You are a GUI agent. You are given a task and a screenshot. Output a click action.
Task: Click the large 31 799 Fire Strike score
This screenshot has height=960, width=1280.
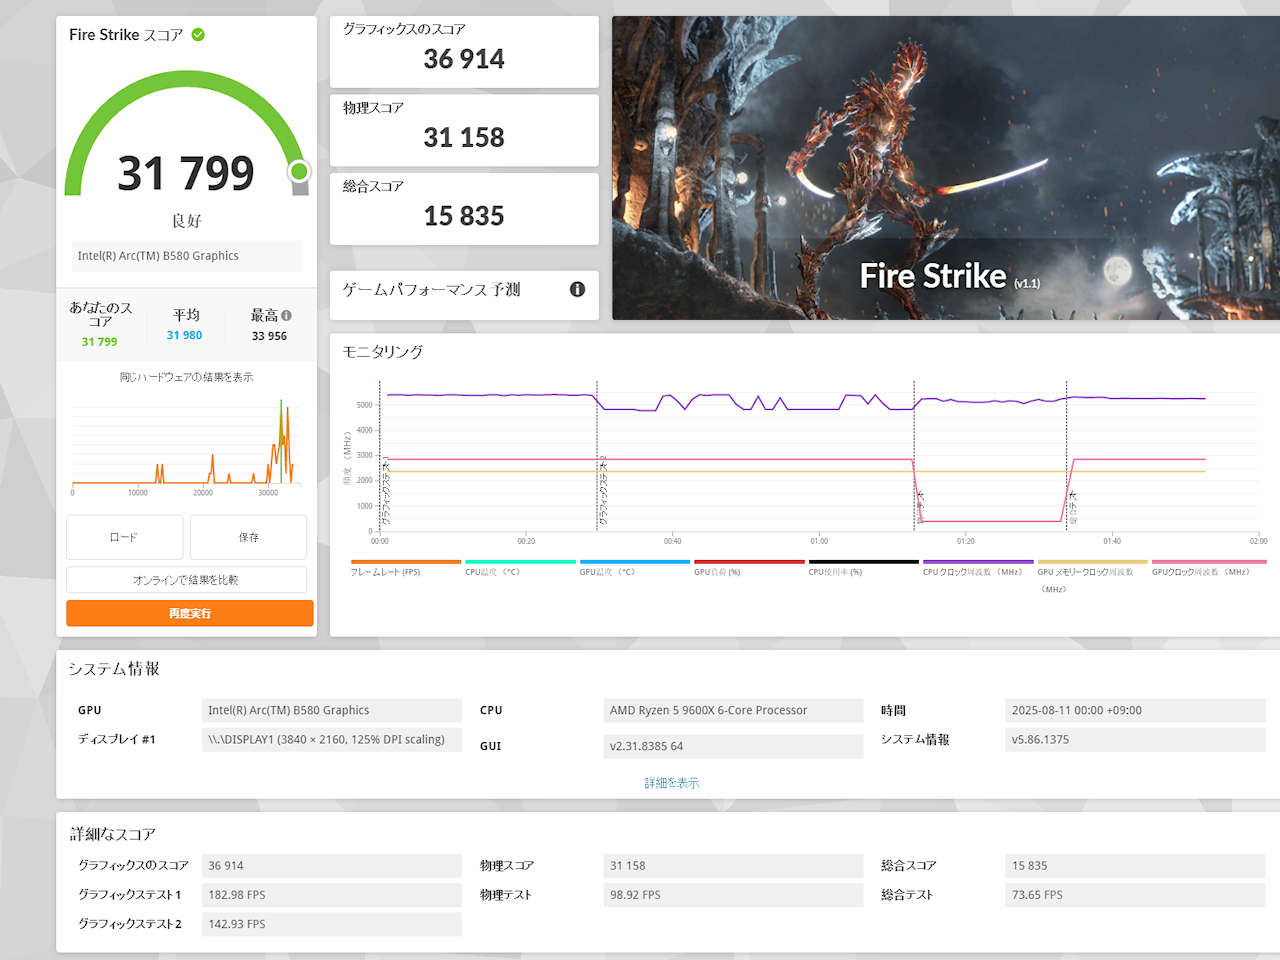pyautogui.click(x=186, y=173)
